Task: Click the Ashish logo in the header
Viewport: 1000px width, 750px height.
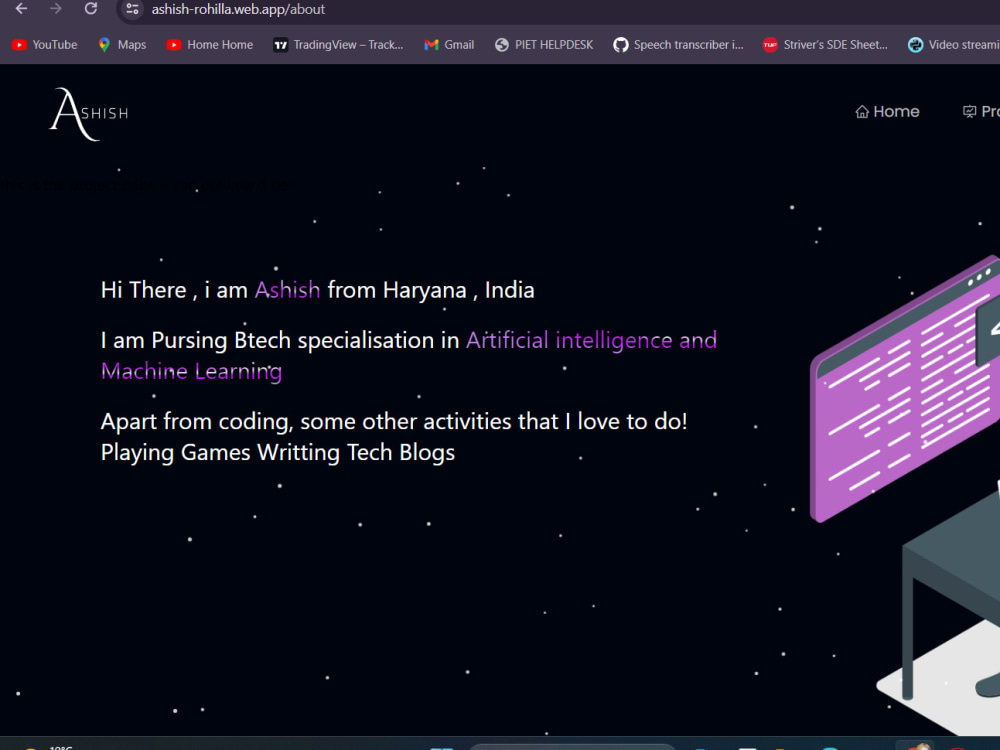Action: (89, 114)
